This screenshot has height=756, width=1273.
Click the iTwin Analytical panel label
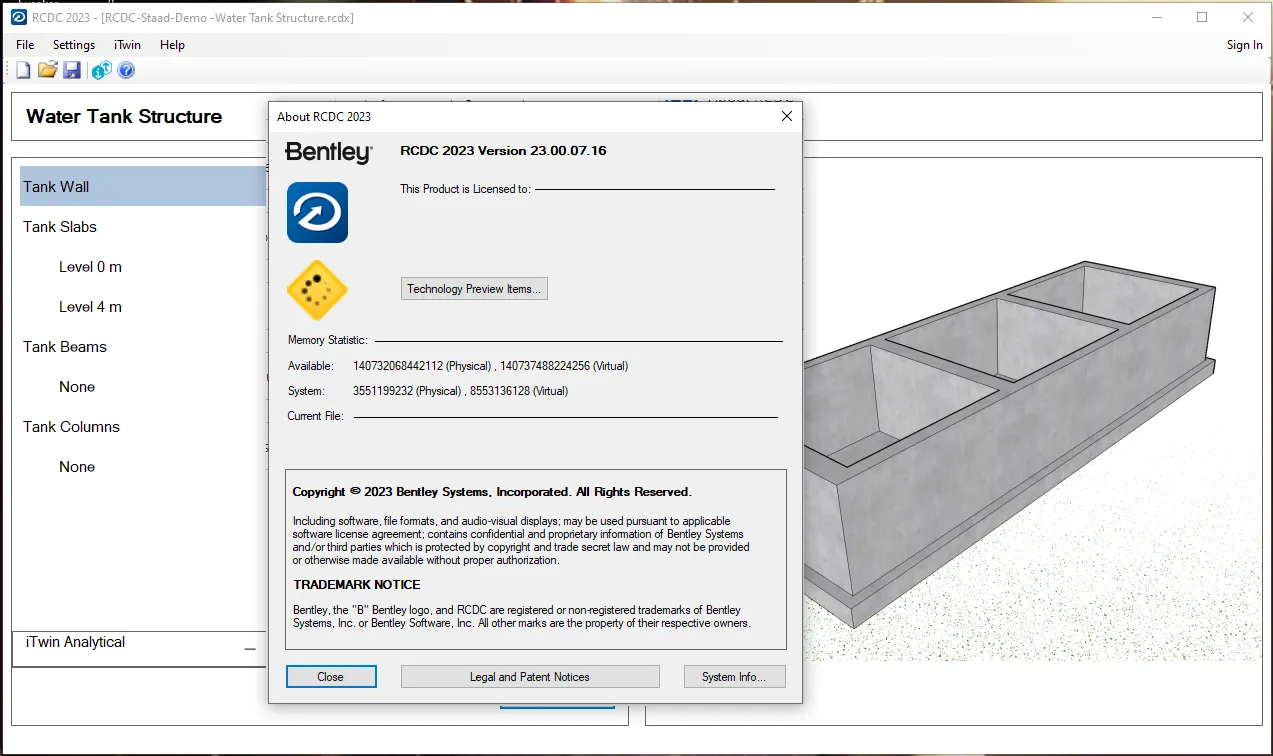(75, 642)
